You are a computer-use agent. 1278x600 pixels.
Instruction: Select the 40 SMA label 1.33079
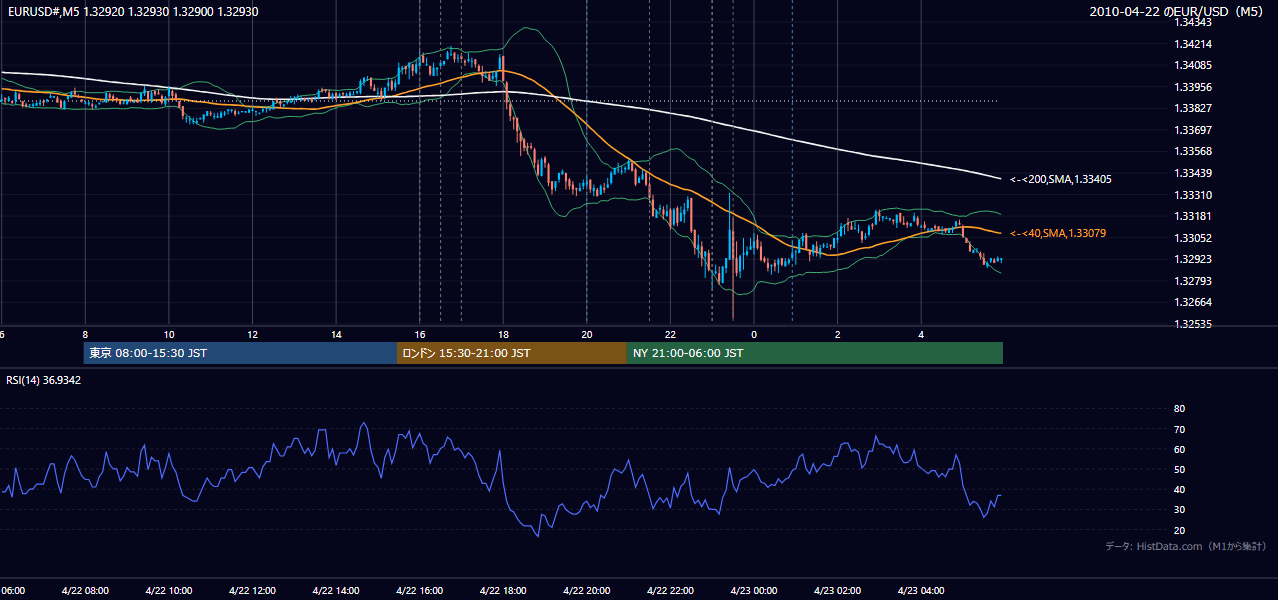(x=1058, y=233)
